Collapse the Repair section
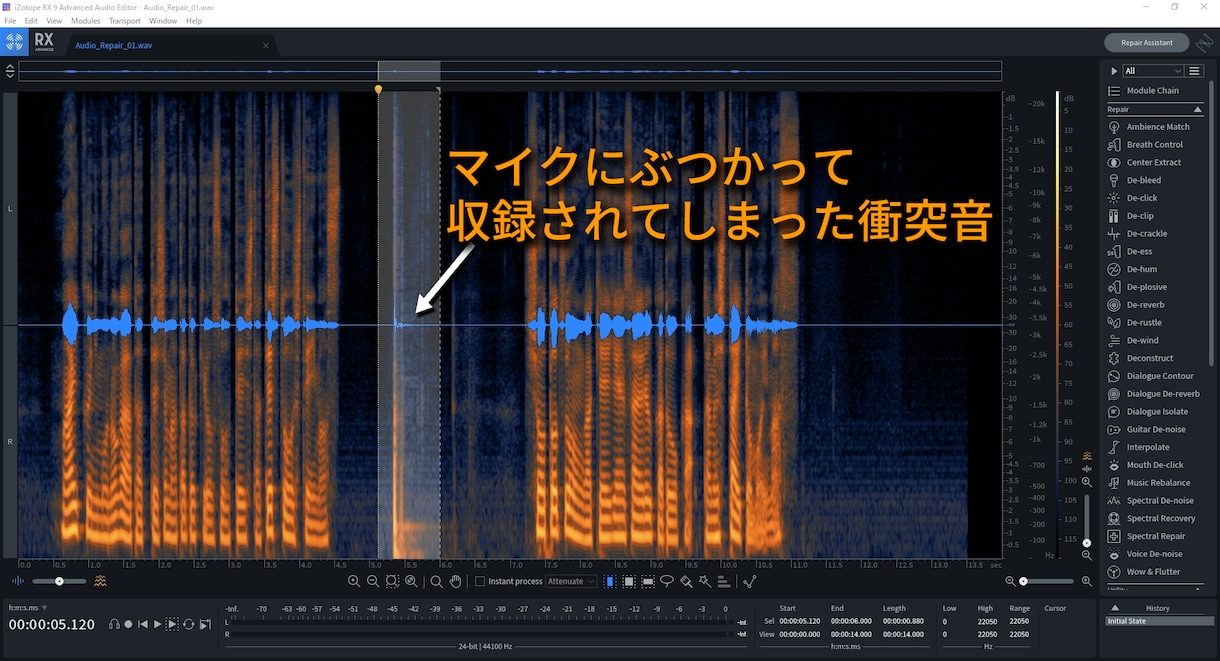1220x661 pixels. pos(1198,109)
